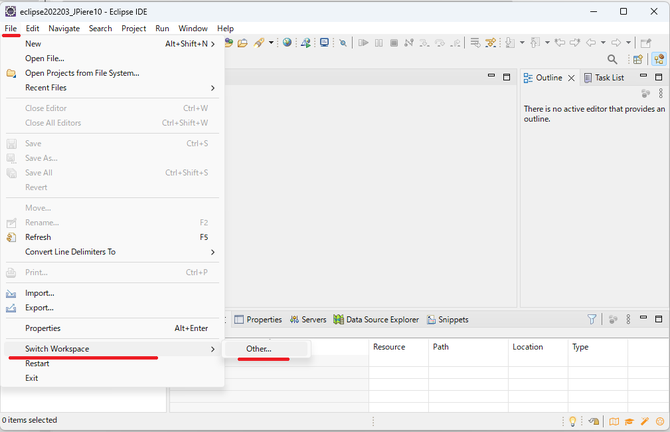Choose Other... from Switch Workspace submenu
The width and height of the screenshot is (670, 432).
point(258,349)
